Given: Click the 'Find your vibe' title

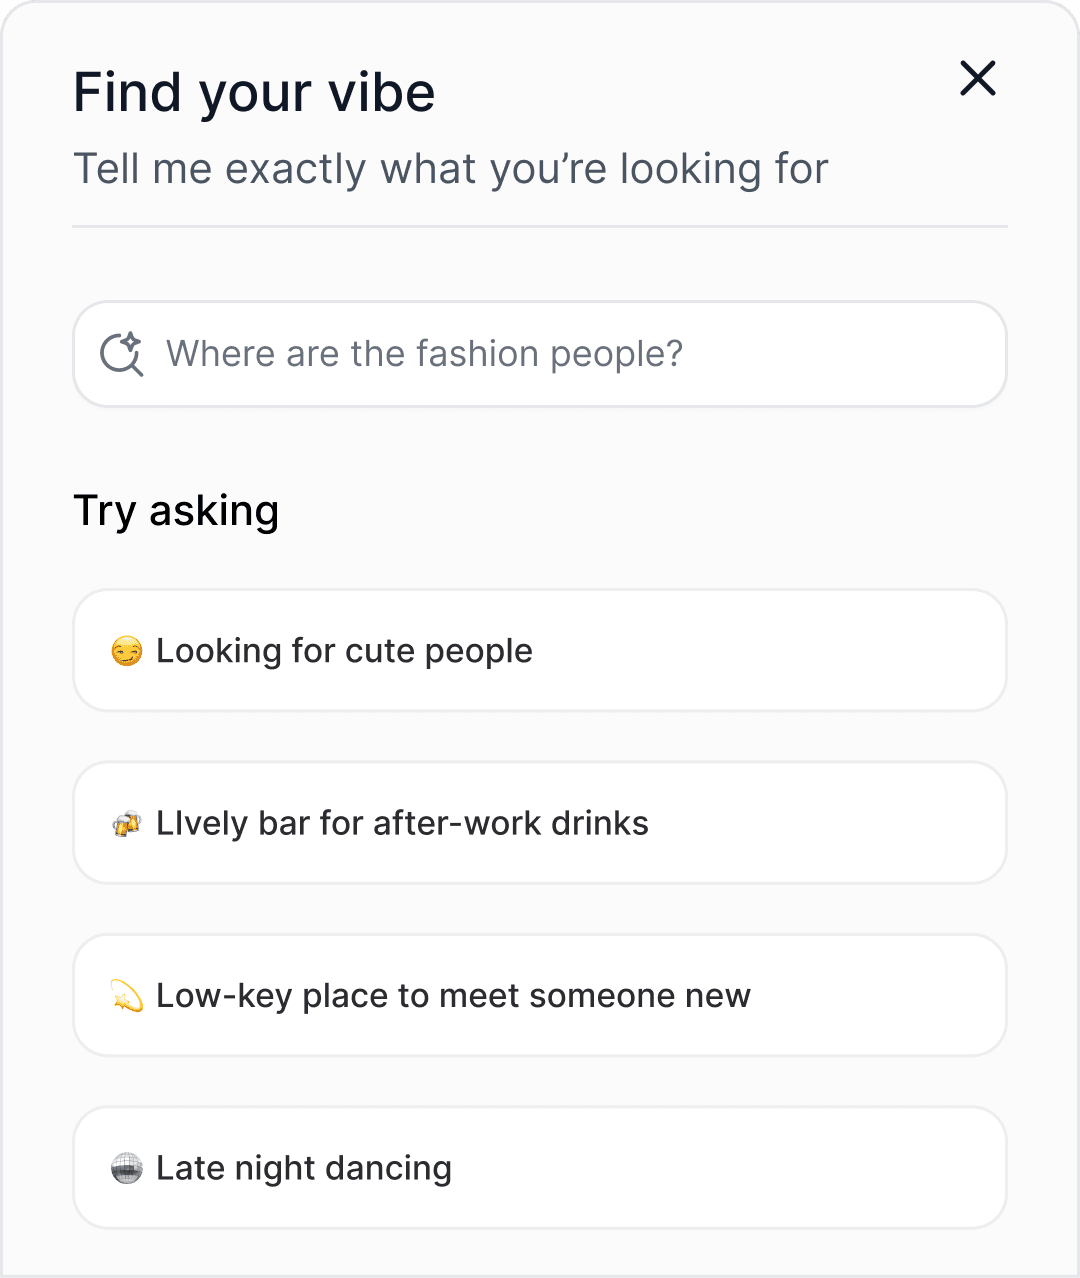Looking at the screenshot, I should [254, 93].
